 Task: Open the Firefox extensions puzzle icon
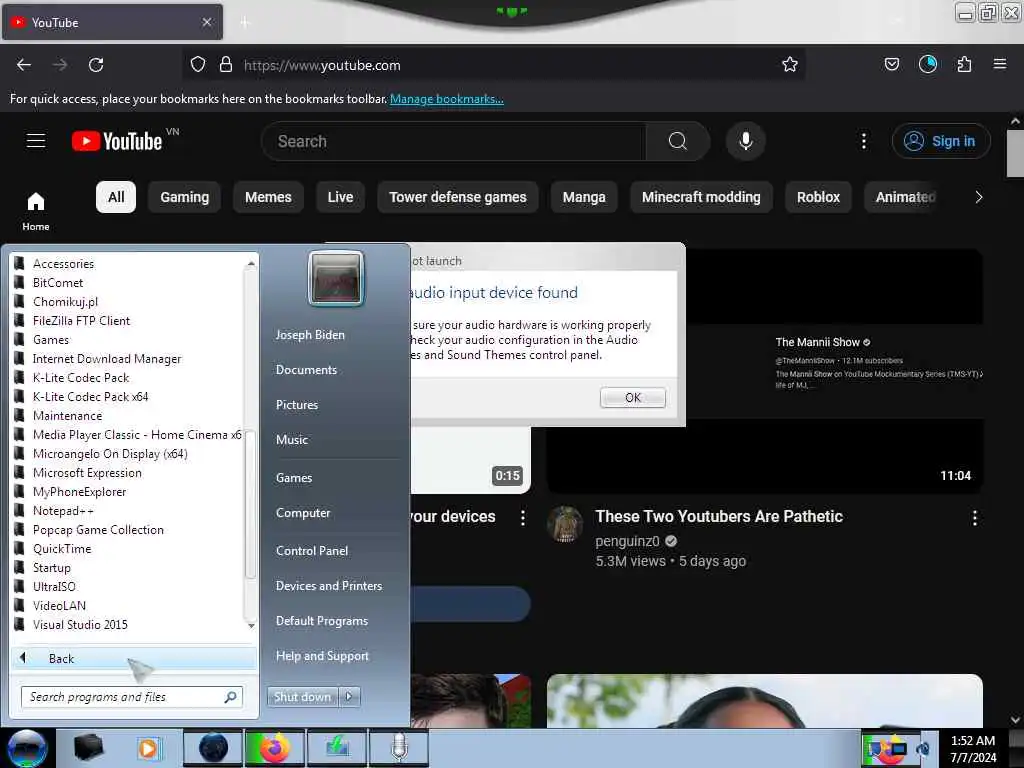(x=964, y=64)
